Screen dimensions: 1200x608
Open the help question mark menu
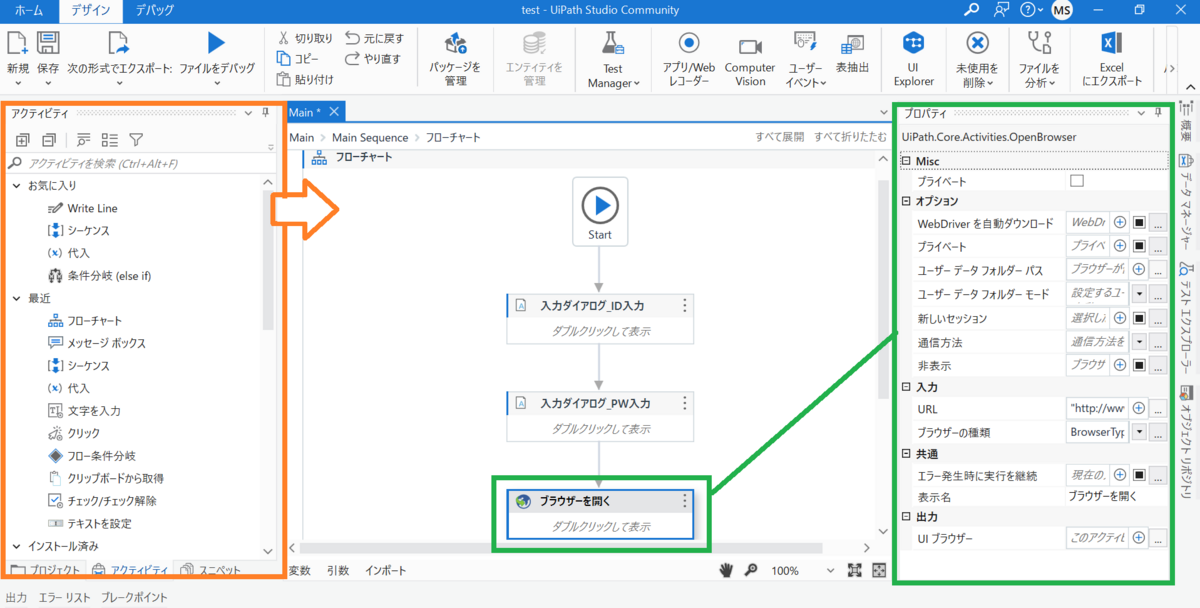[x=1031, y=10]
